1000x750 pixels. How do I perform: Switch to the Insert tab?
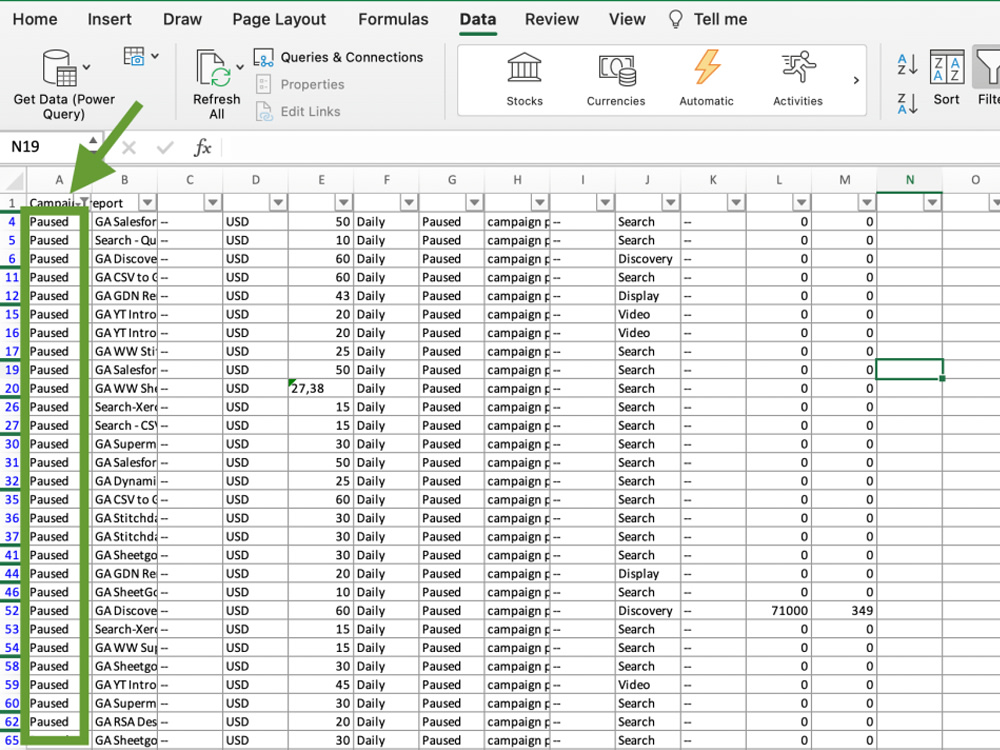pos(110,19)
